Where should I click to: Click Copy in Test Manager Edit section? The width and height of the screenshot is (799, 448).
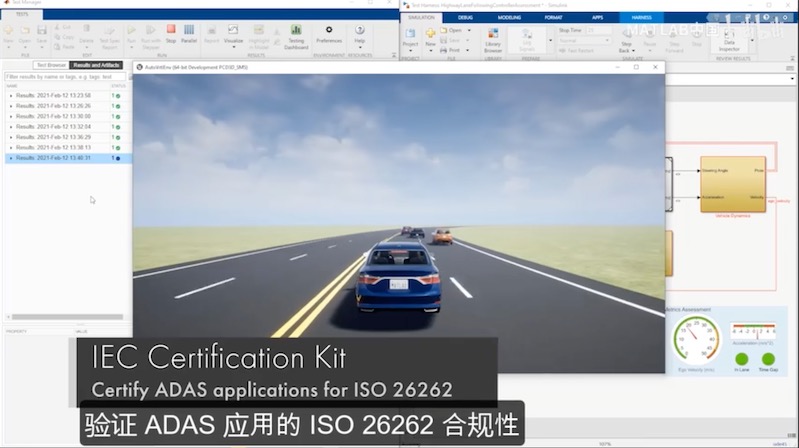pyautogui.click(x=64, y=37)
